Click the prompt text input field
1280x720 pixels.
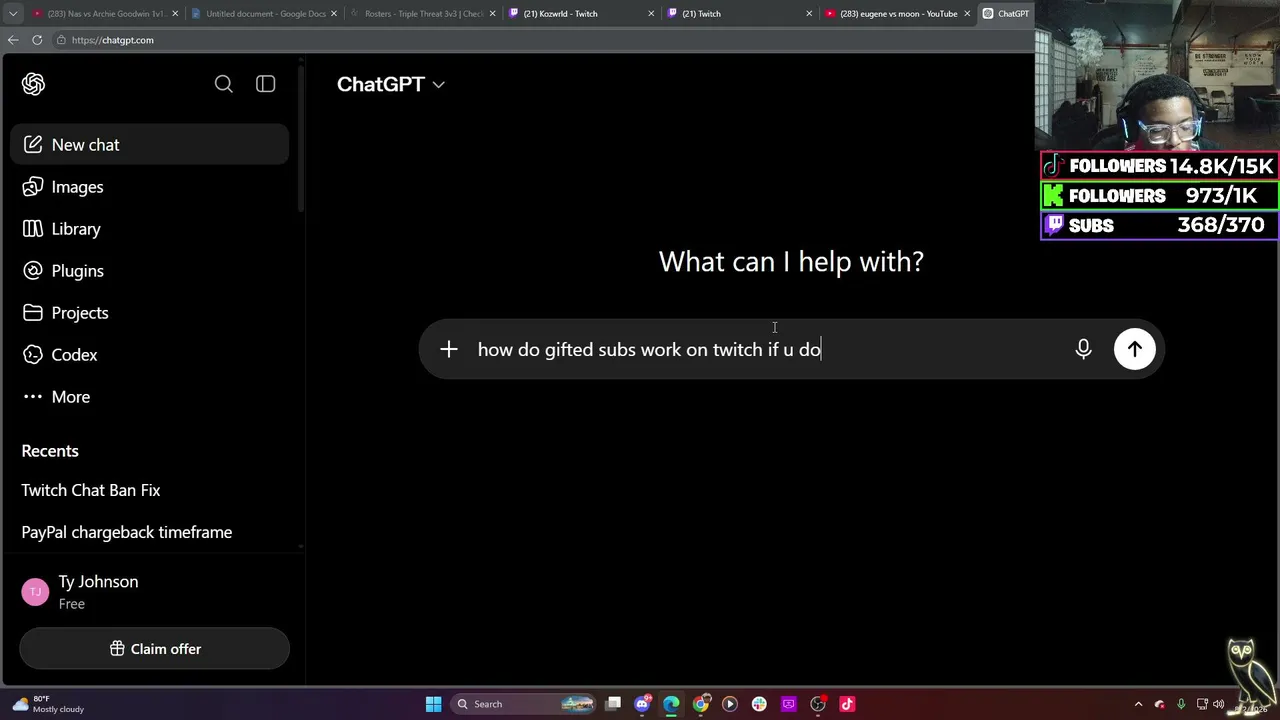(x=765, y=349)
